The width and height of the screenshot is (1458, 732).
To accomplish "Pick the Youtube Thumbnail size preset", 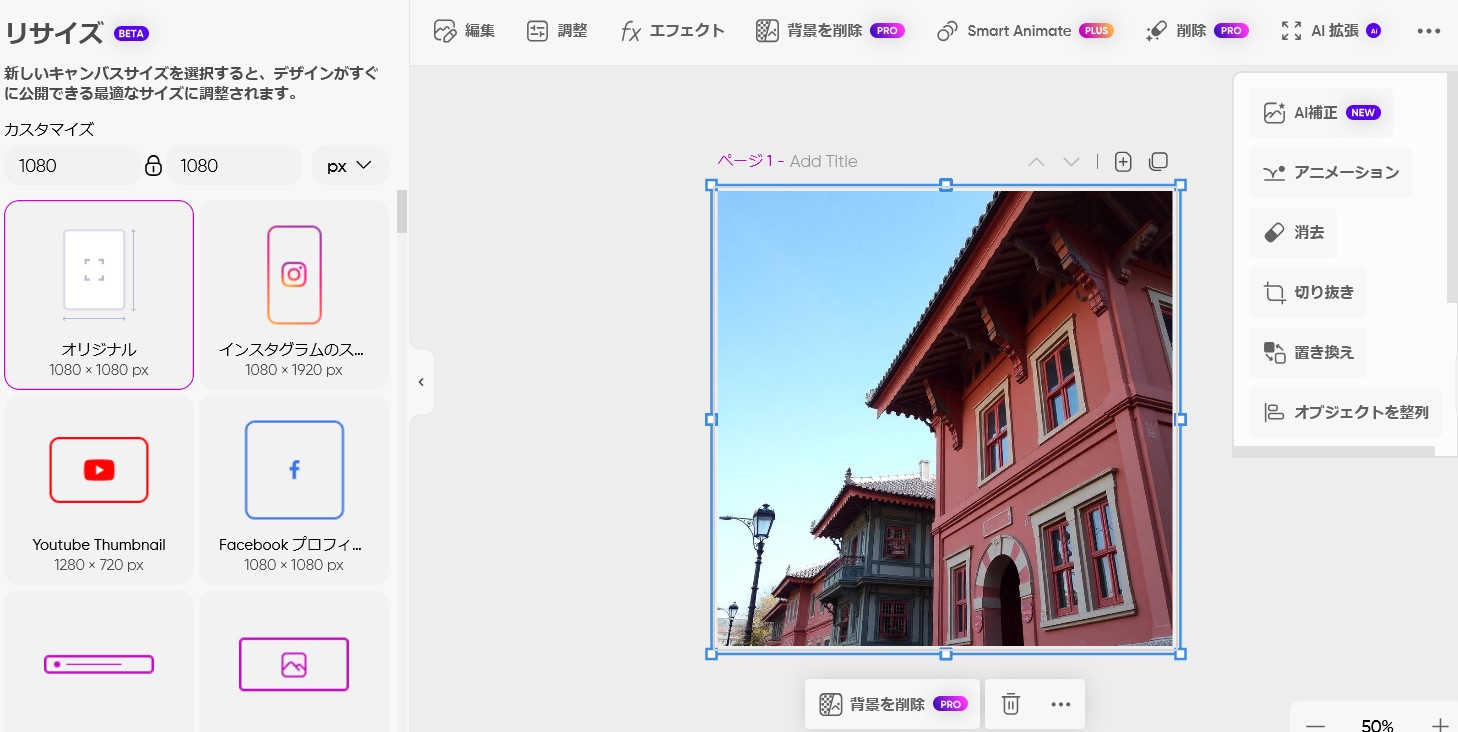I will coord(99,490).
